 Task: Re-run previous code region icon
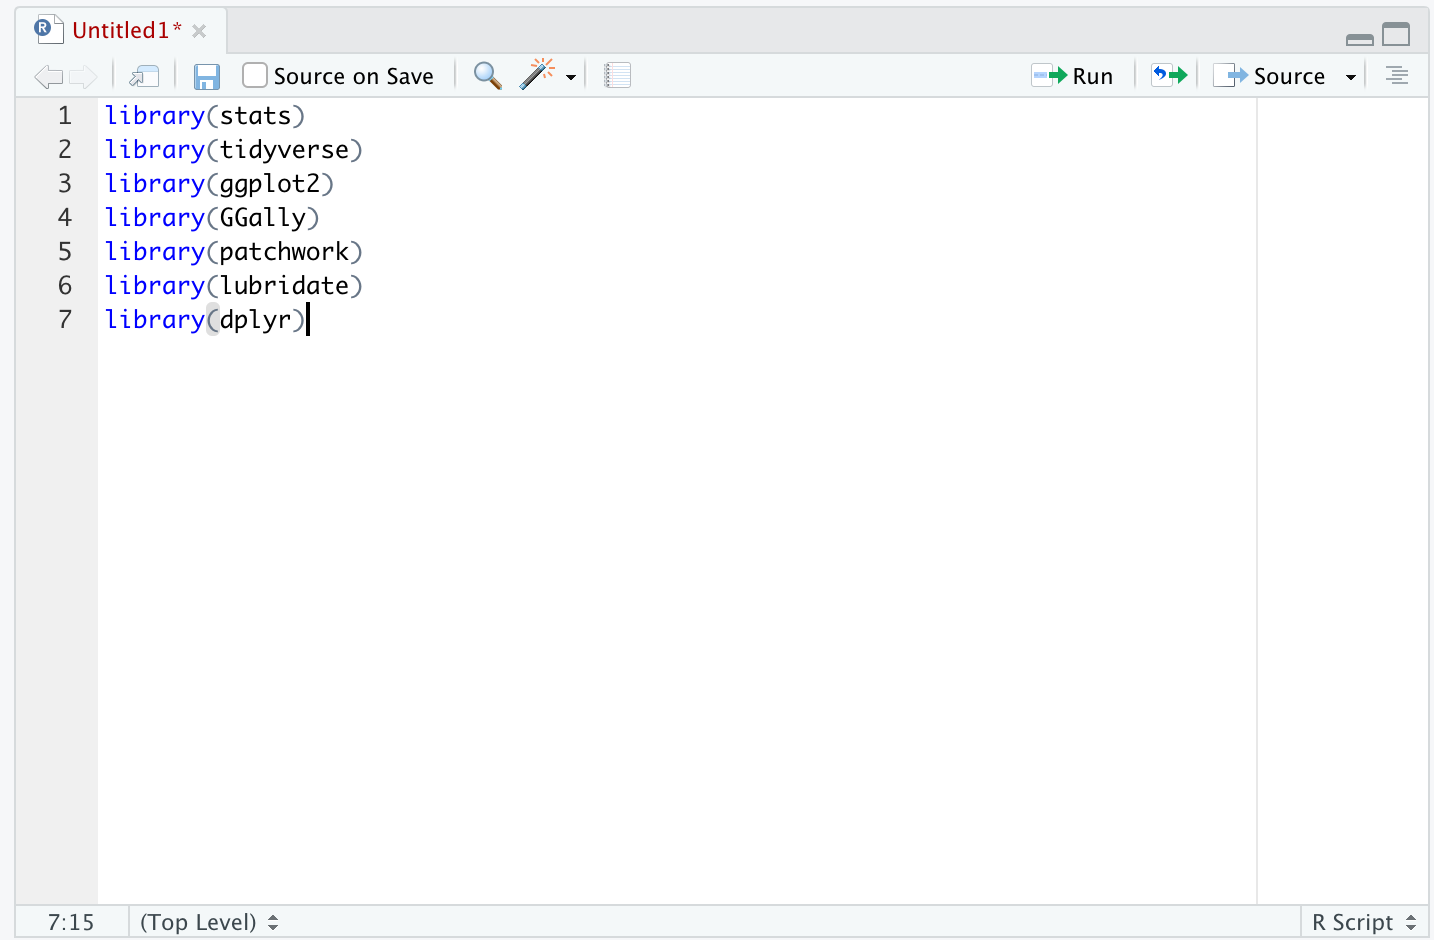pyautogui.click(x=1169, y=75)
